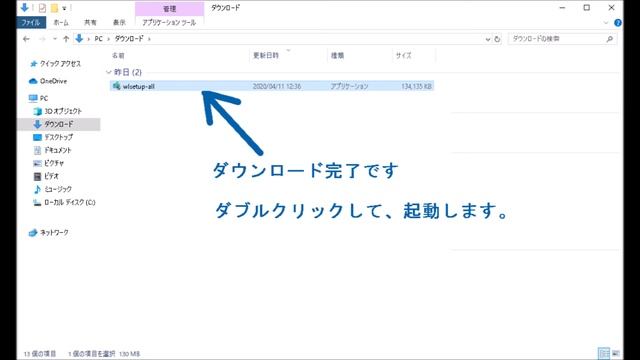
Task: Switch to details view layout
Action: click(604, 353)
